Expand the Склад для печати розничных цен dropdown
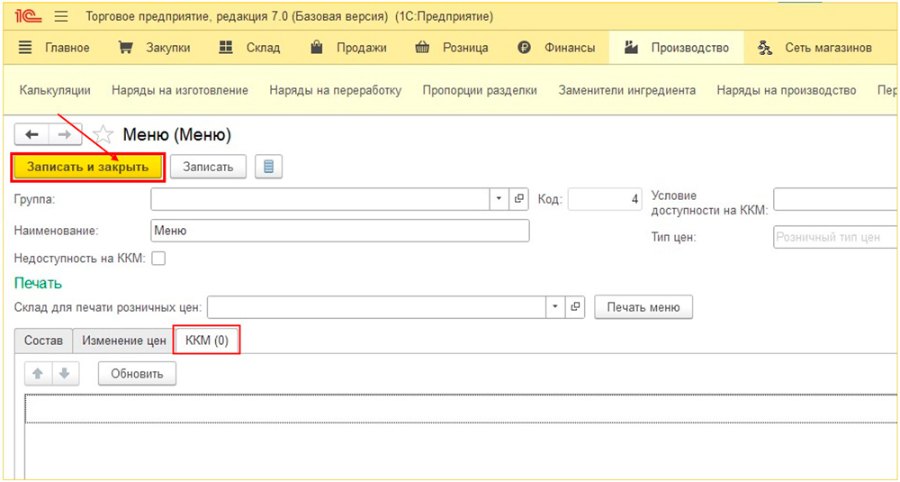This screenshot has width=900, height=482. click(555, 307)
